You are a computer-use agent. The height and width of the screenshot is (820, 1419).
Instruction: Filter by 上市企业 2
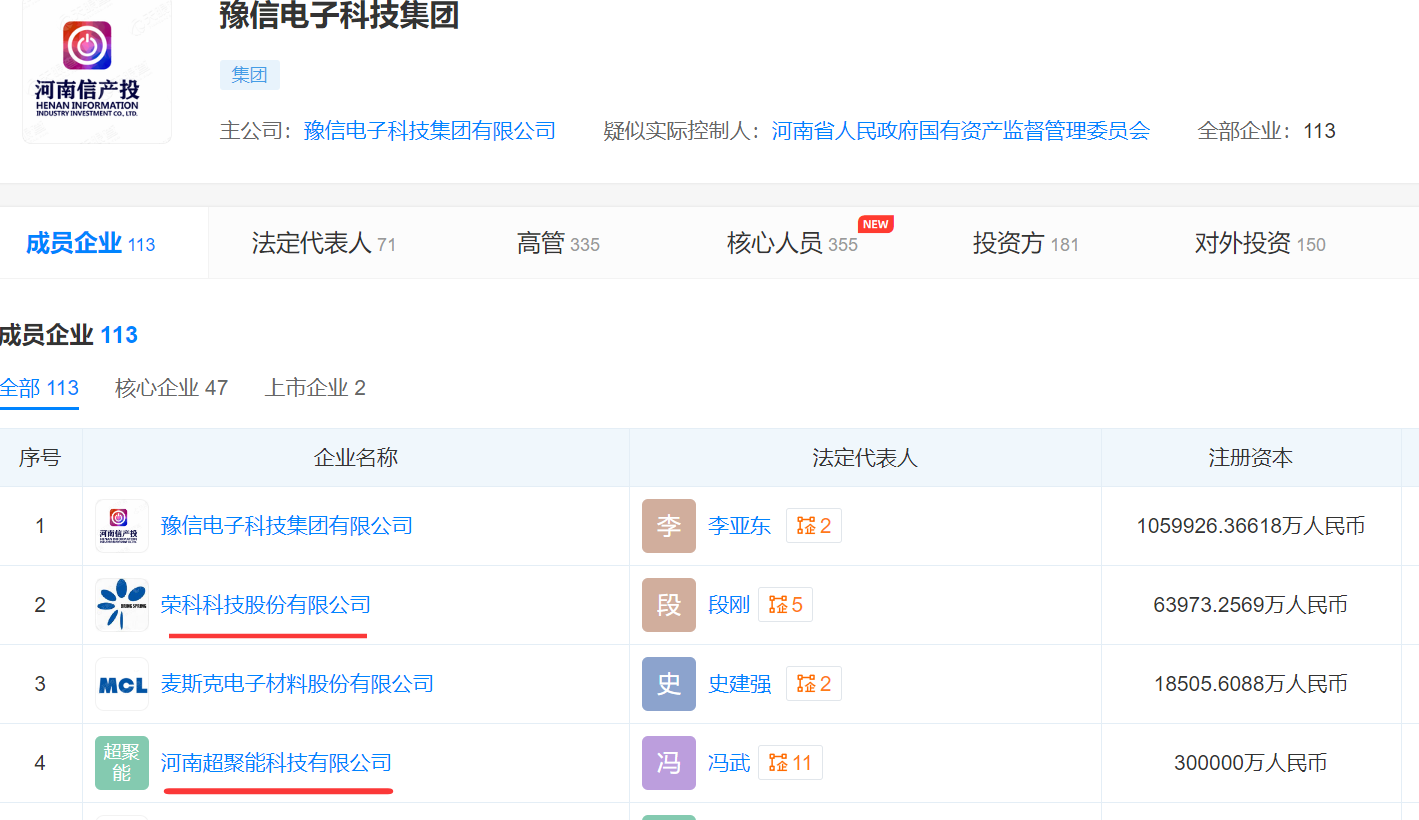pos(315,388)
